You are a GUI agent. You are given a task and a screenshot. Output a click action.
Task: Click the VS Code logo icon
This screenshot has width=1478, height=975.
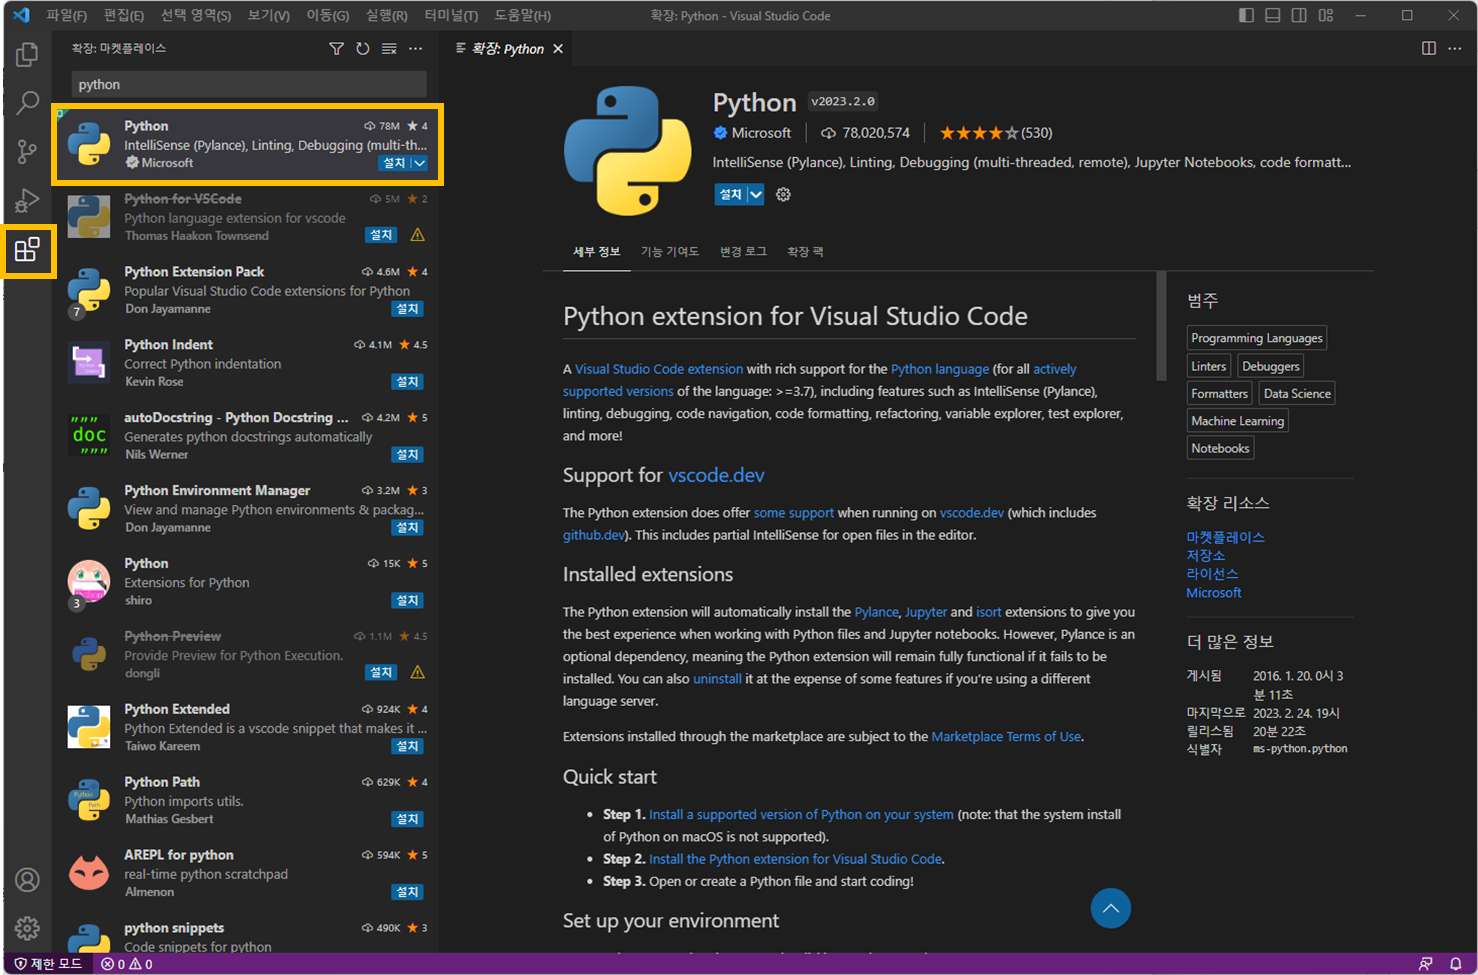pos(21,15)
